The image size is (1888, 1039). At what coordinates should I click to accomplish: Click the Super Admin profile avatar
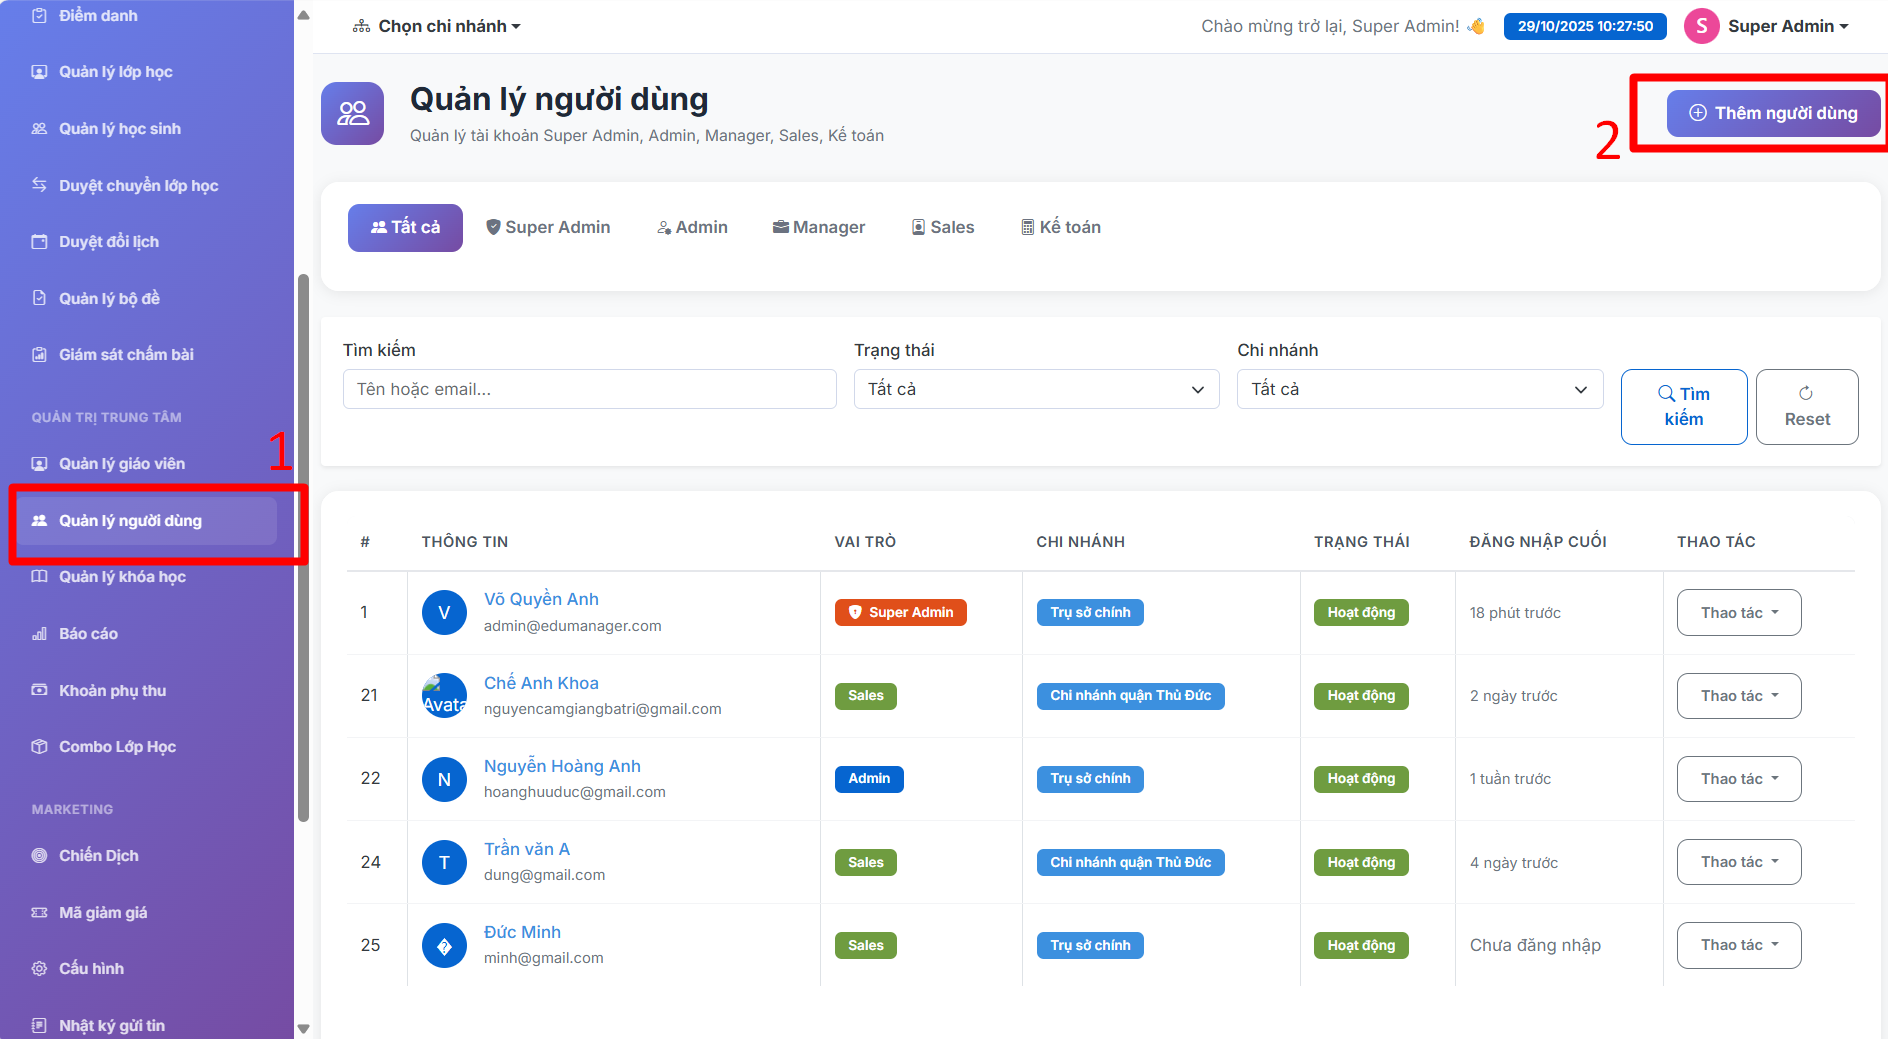pos(1701,26)
